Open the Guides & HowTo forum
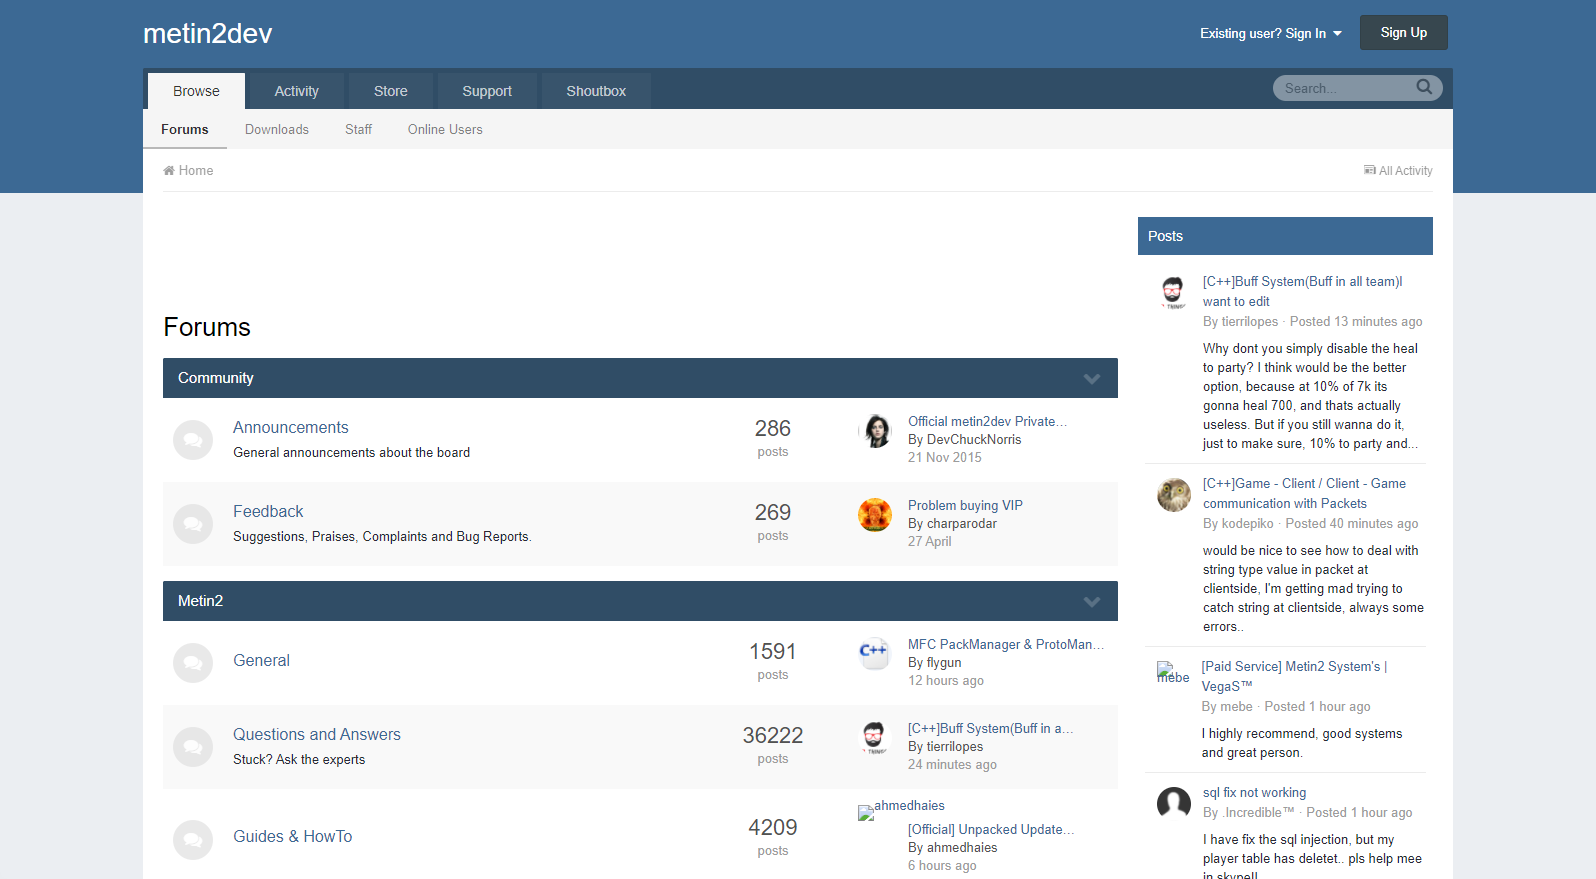This screenshot has width=1596, height=879. (293, 836)
